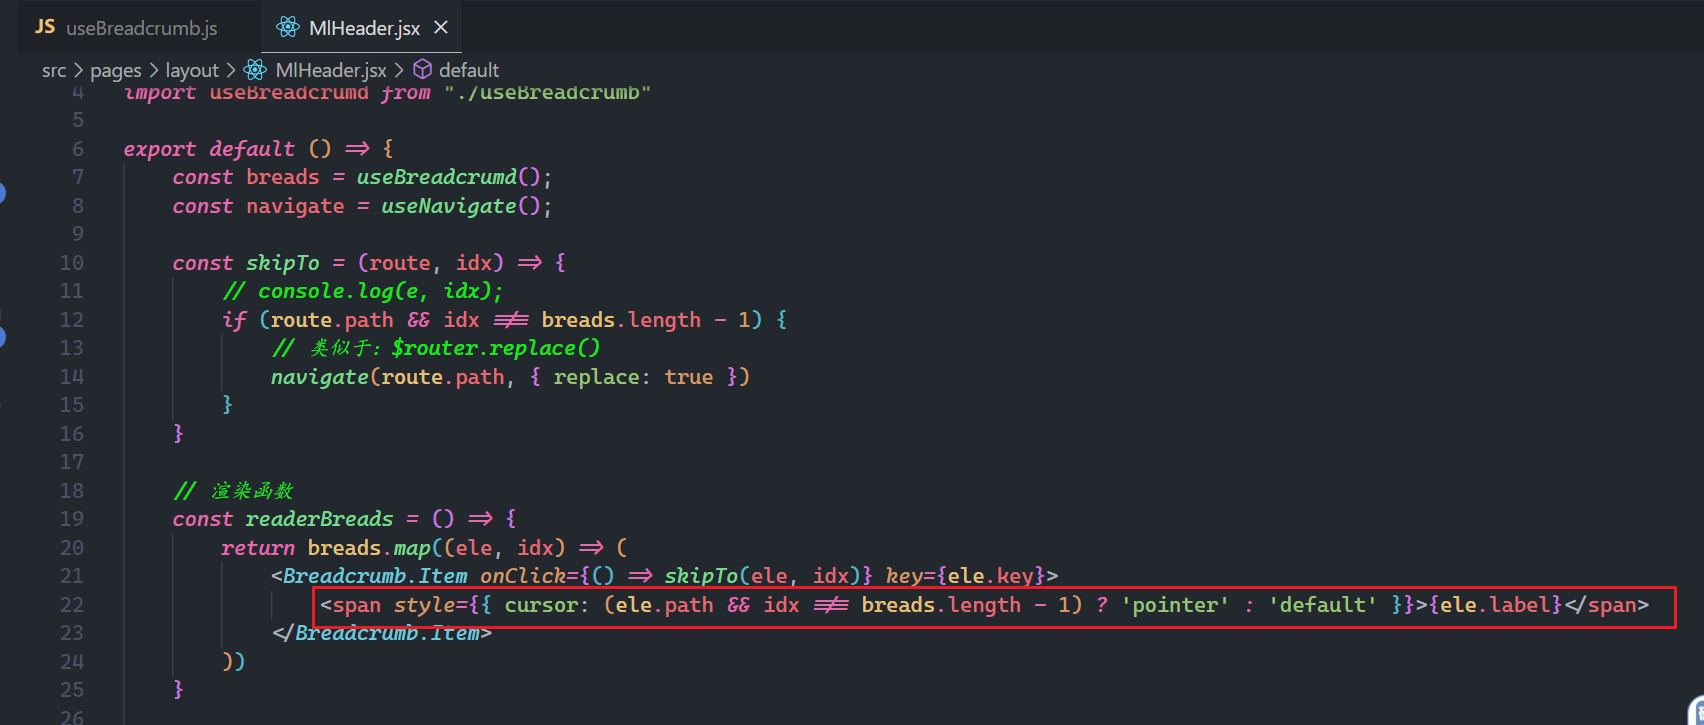Click the 'default' string on line 22
Viewport: 1704px width, 725px height.
point(1324,605)
